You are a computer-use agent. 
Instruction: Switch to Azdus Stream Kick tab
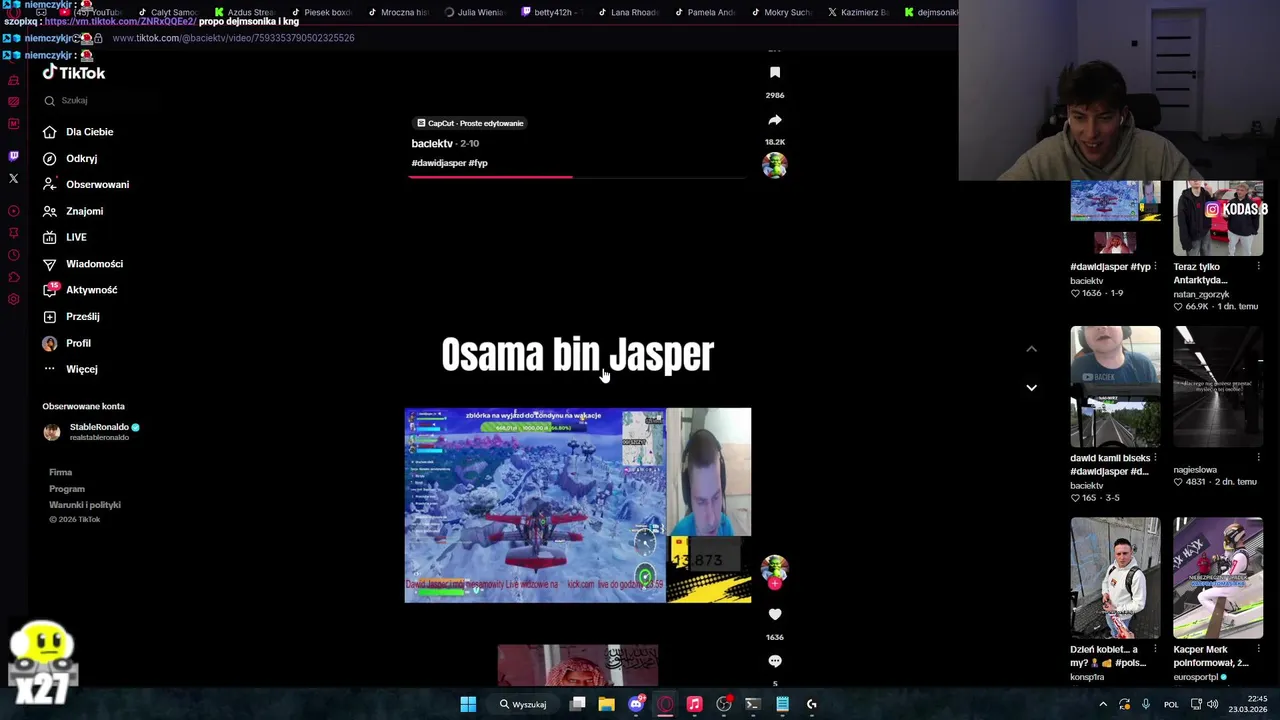(x=246, y=12)
